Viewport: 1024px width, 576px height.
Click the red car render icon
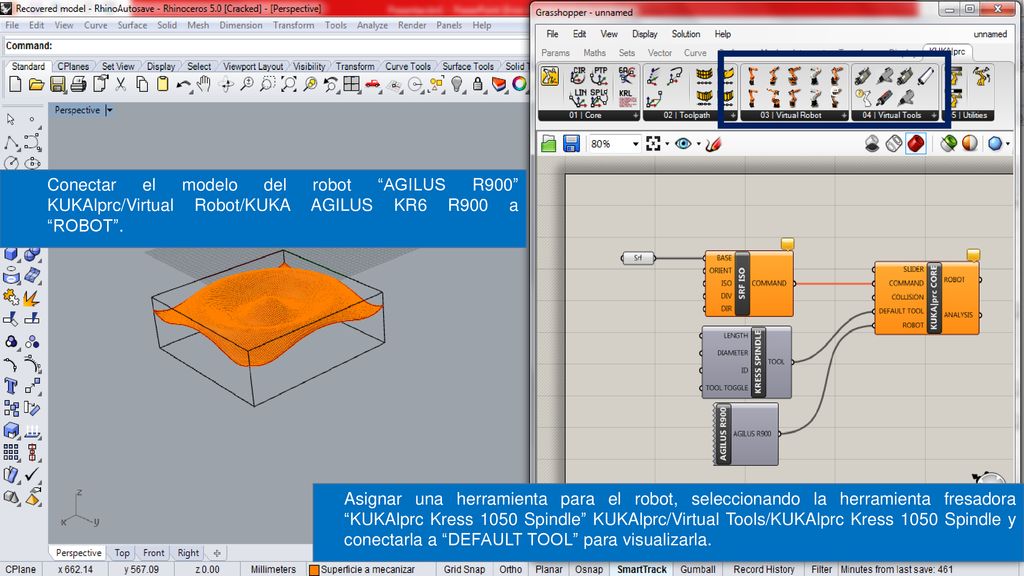tap(373, 84)
